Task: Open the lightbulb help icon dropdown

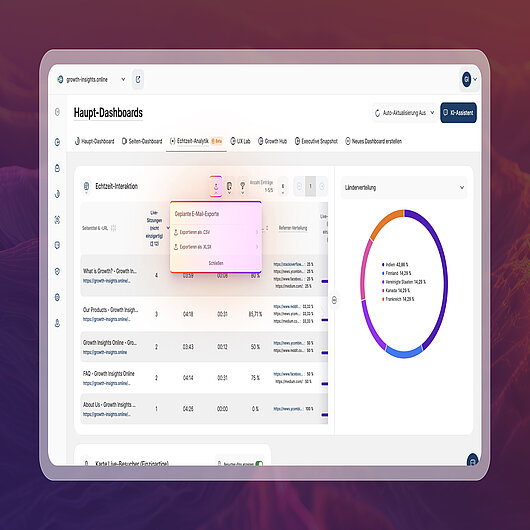Action: (x=242, y=187)
